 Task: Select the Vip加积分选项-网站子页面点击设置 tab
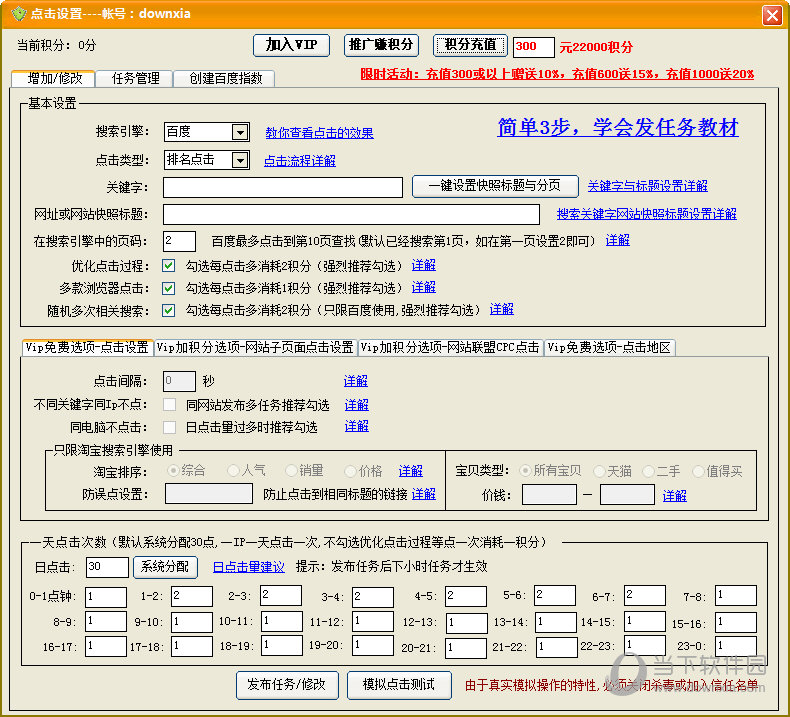click(255, 348)
